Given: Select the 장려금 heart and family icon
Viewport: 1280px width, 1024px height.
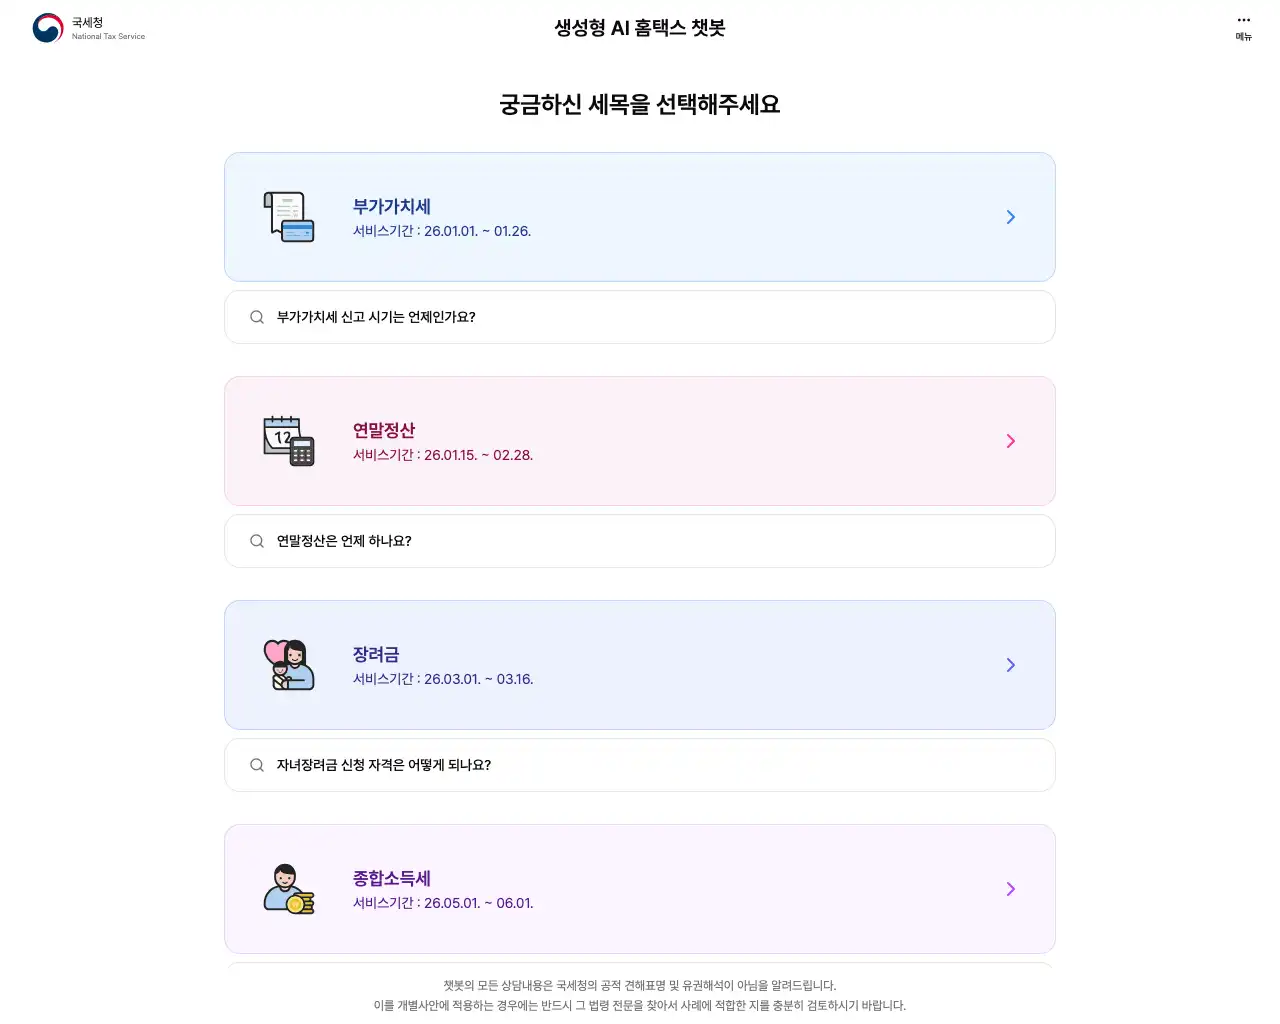Looking at the screenshot, I should [x=289, y=664].
